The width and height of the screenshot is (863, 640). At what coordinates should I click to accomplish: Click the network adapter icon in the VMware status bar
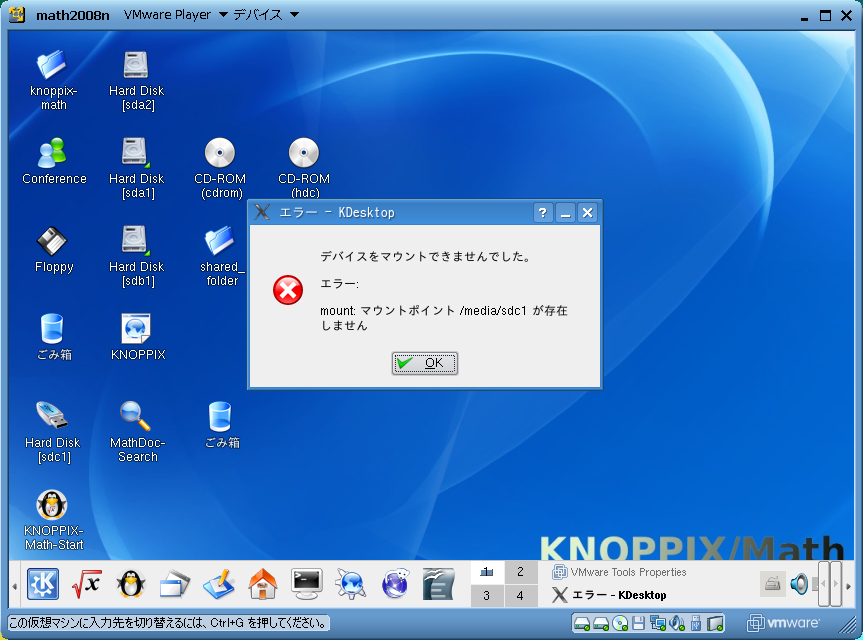(x=657, y=623)
